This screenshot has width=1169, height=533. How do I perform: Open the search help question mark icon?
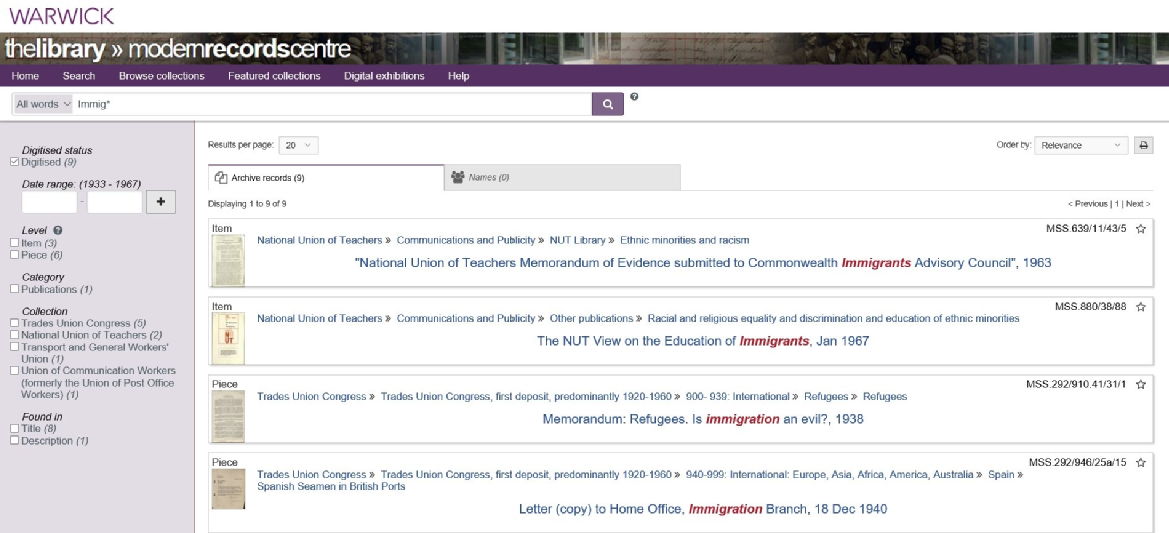[634, 97]
